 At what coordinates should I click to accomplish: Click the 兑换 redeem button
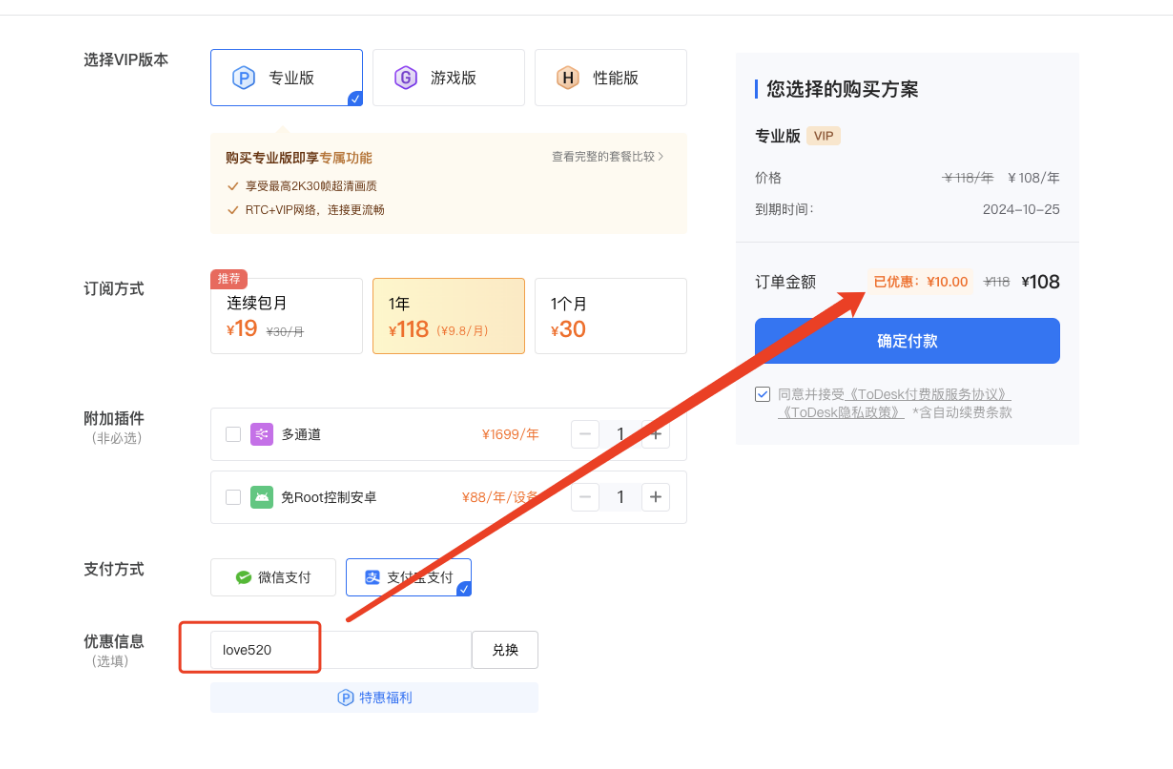(505, 649)
